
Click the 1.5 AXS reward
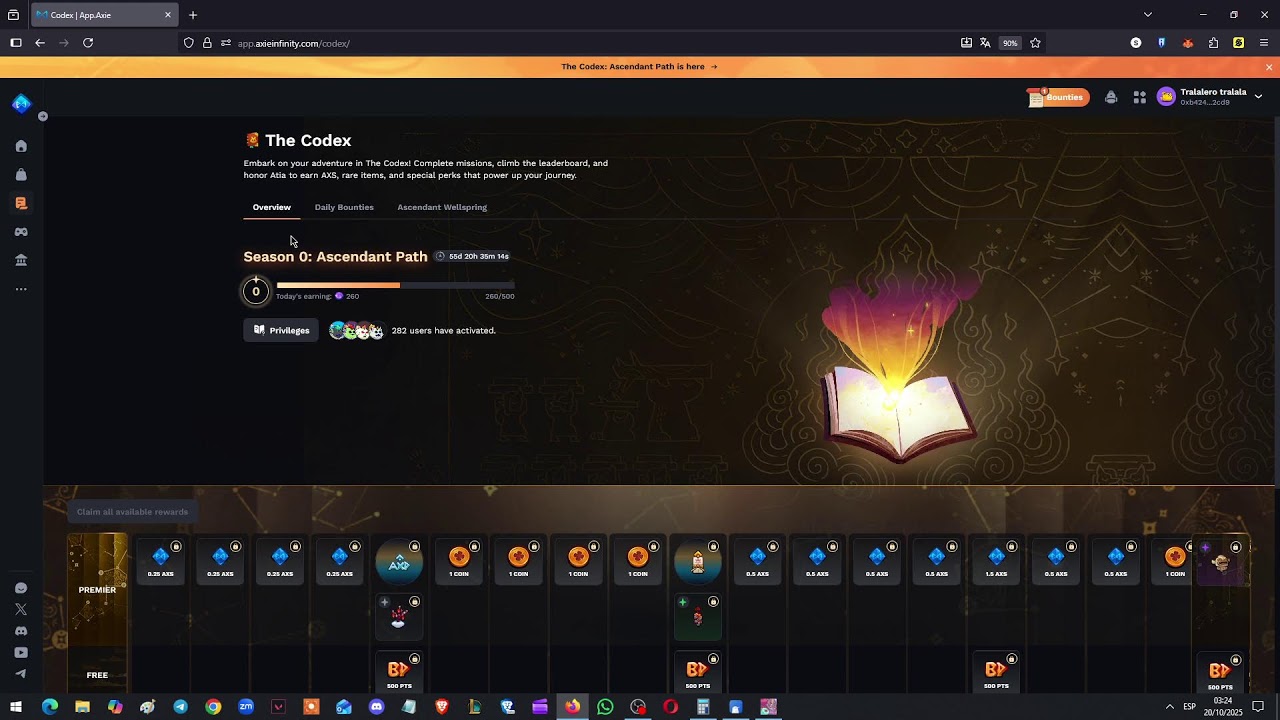pyautogui.click(x=996, y=561)
